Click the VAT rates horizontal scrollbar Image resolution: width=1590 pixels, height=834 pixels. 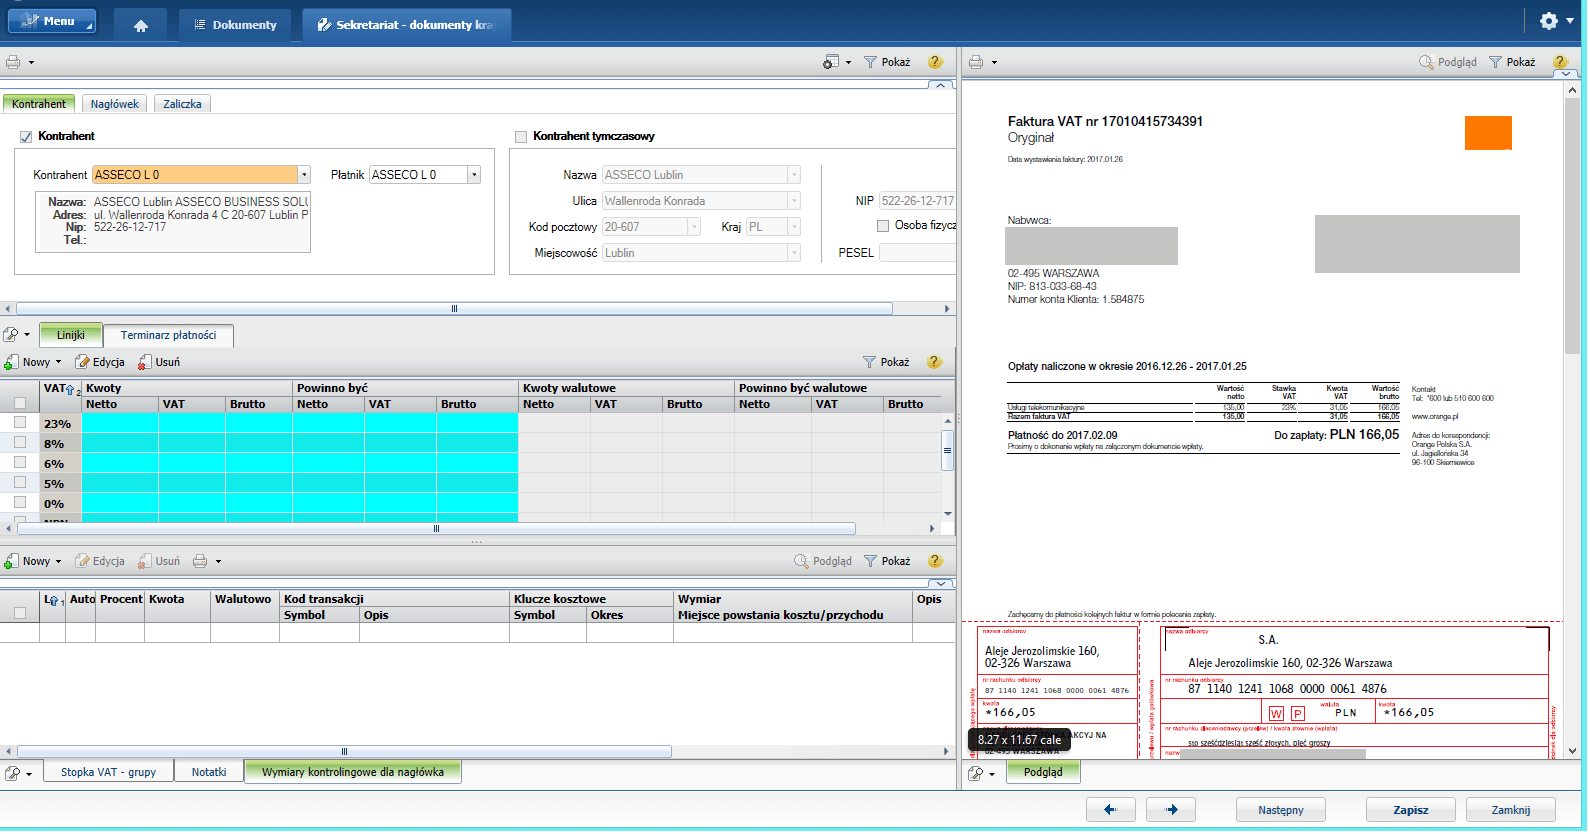(x=436, y=528)
